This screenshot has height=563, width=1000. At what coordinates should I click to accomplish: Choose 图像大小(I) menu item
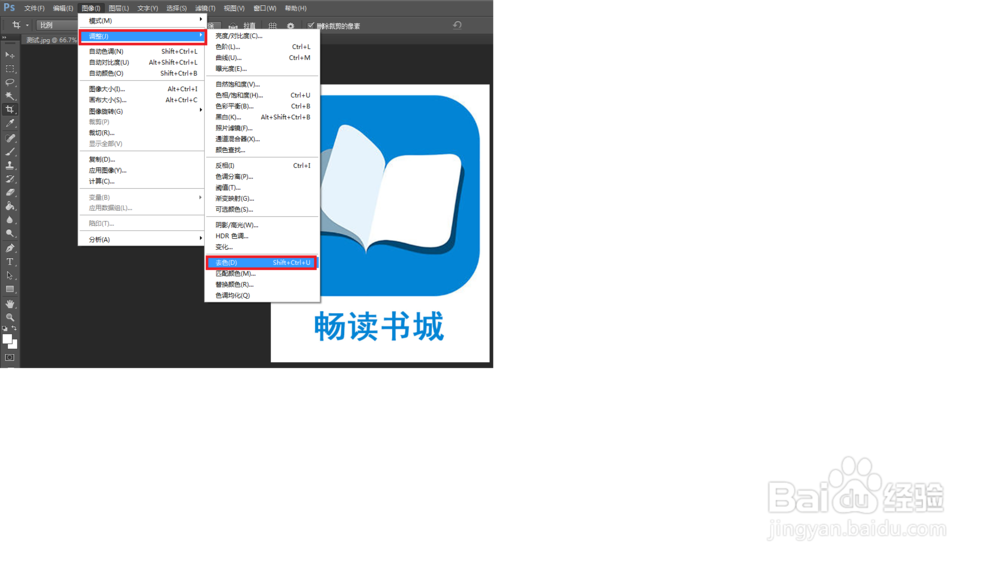142,89
